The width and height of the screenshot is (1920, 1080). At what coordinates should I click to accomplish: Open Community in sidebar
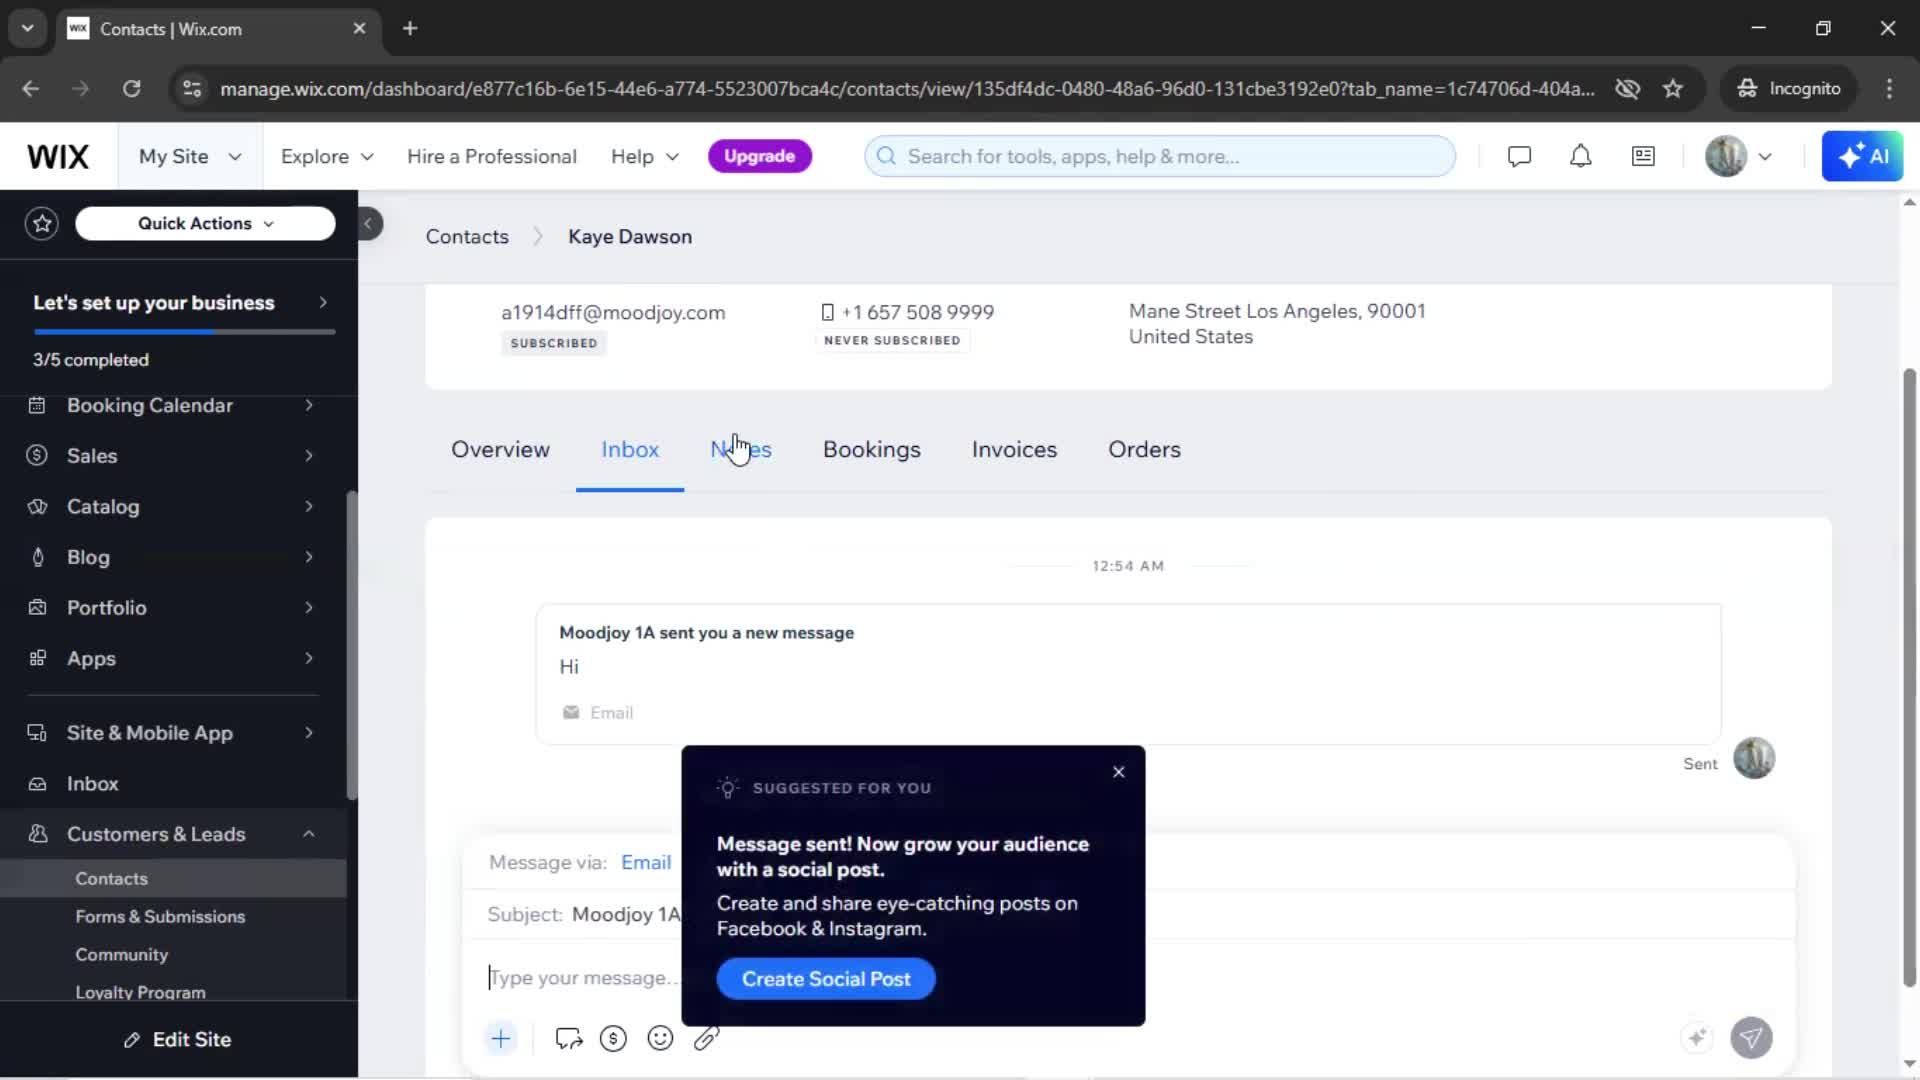point(121,954)
